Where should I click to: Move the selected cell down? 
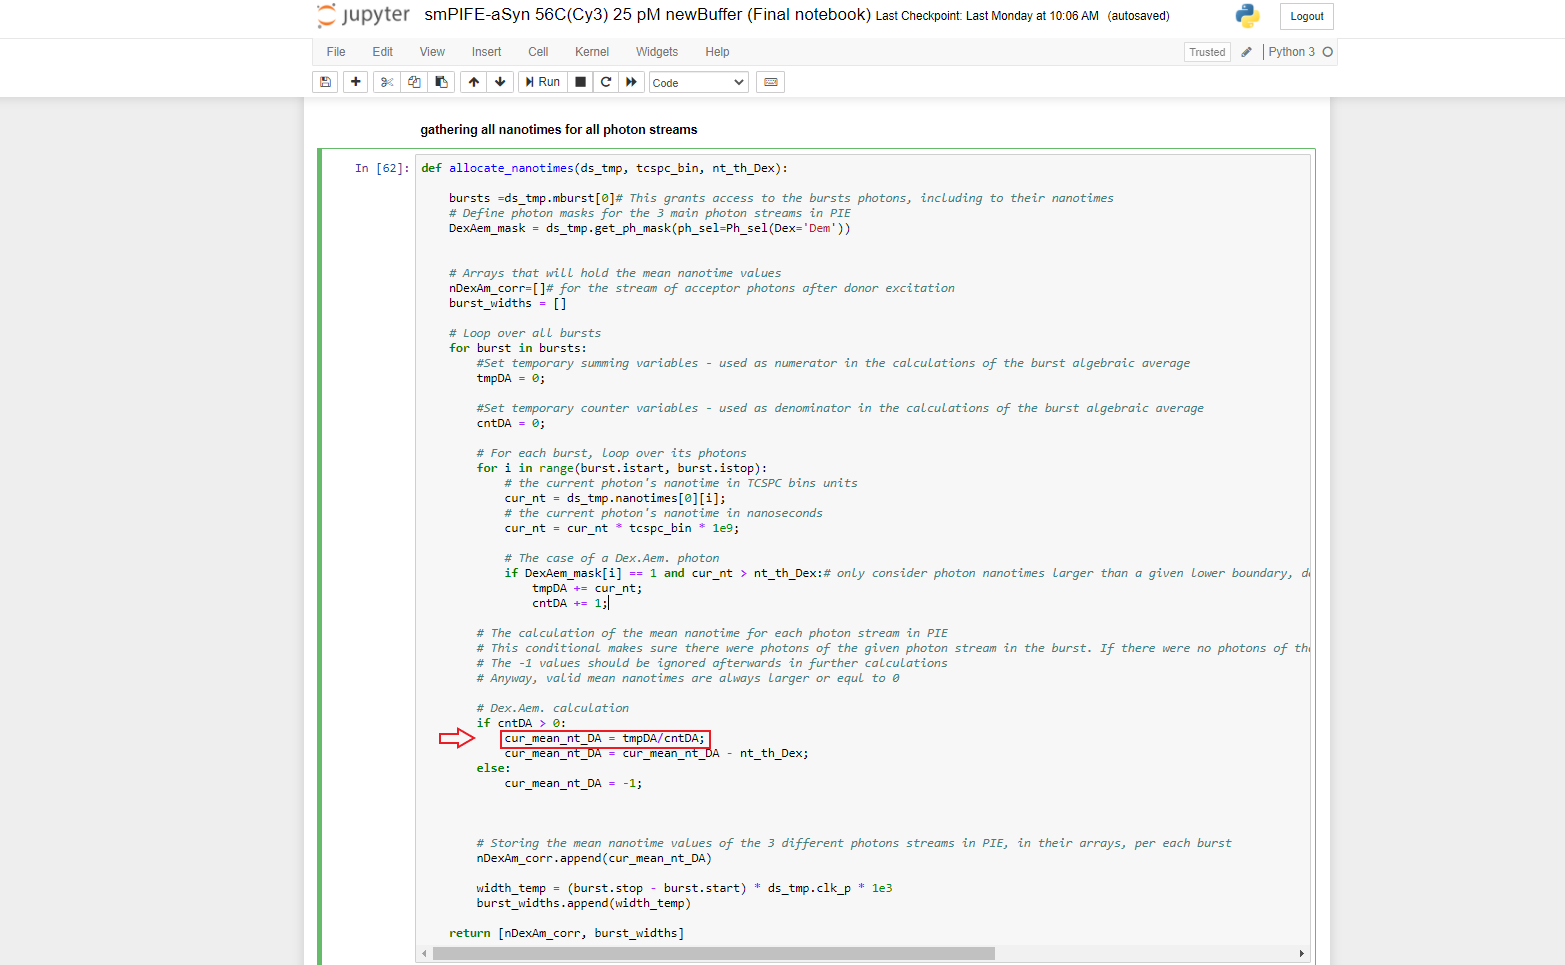pyautogui.click(x=500, y=82)
